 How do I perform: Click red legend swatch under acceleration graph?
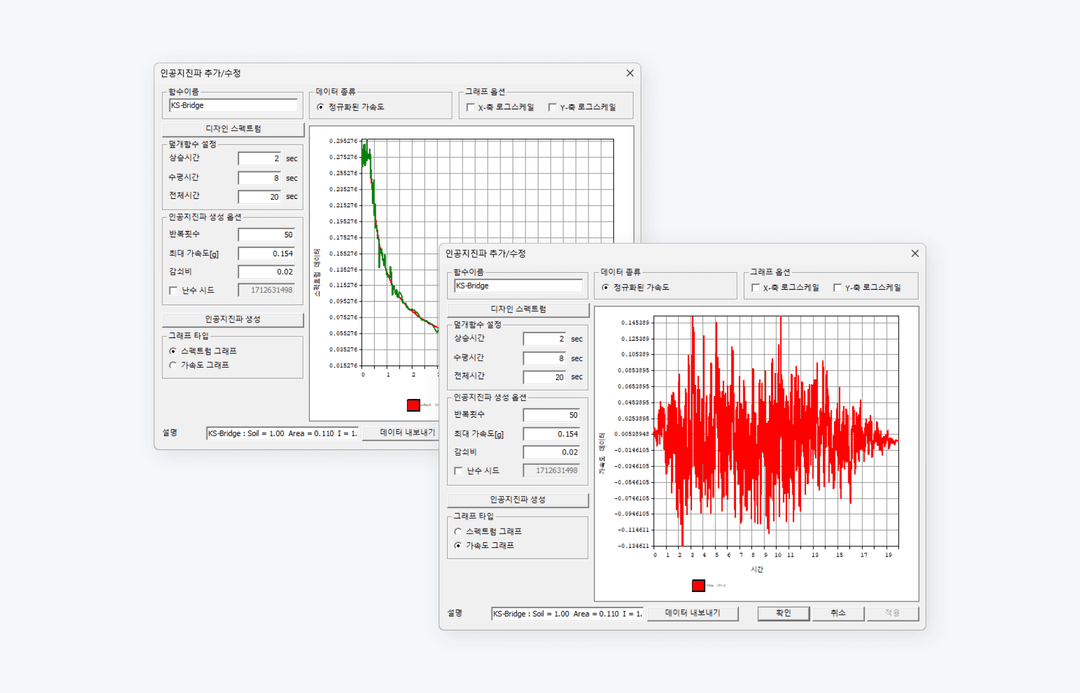click(698, 586)
